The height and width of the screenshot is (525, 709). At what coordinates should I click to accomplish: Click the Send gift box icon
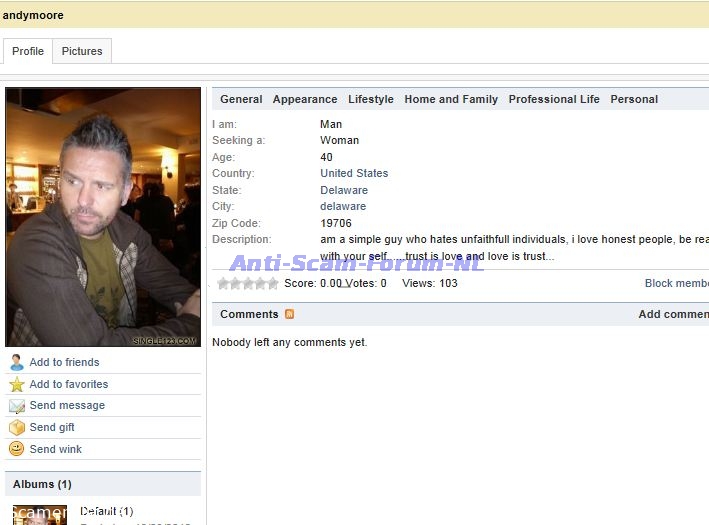(17, 427)
